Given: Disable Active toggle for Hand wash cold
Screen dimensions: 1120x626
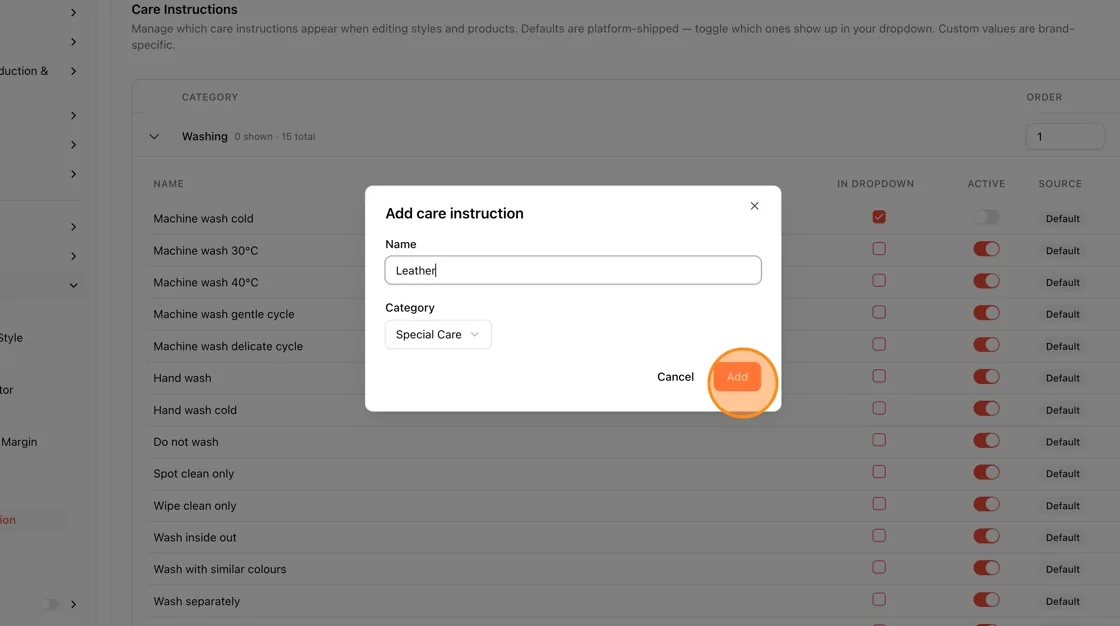Looking at the screenshot, I should coord(986,408).
